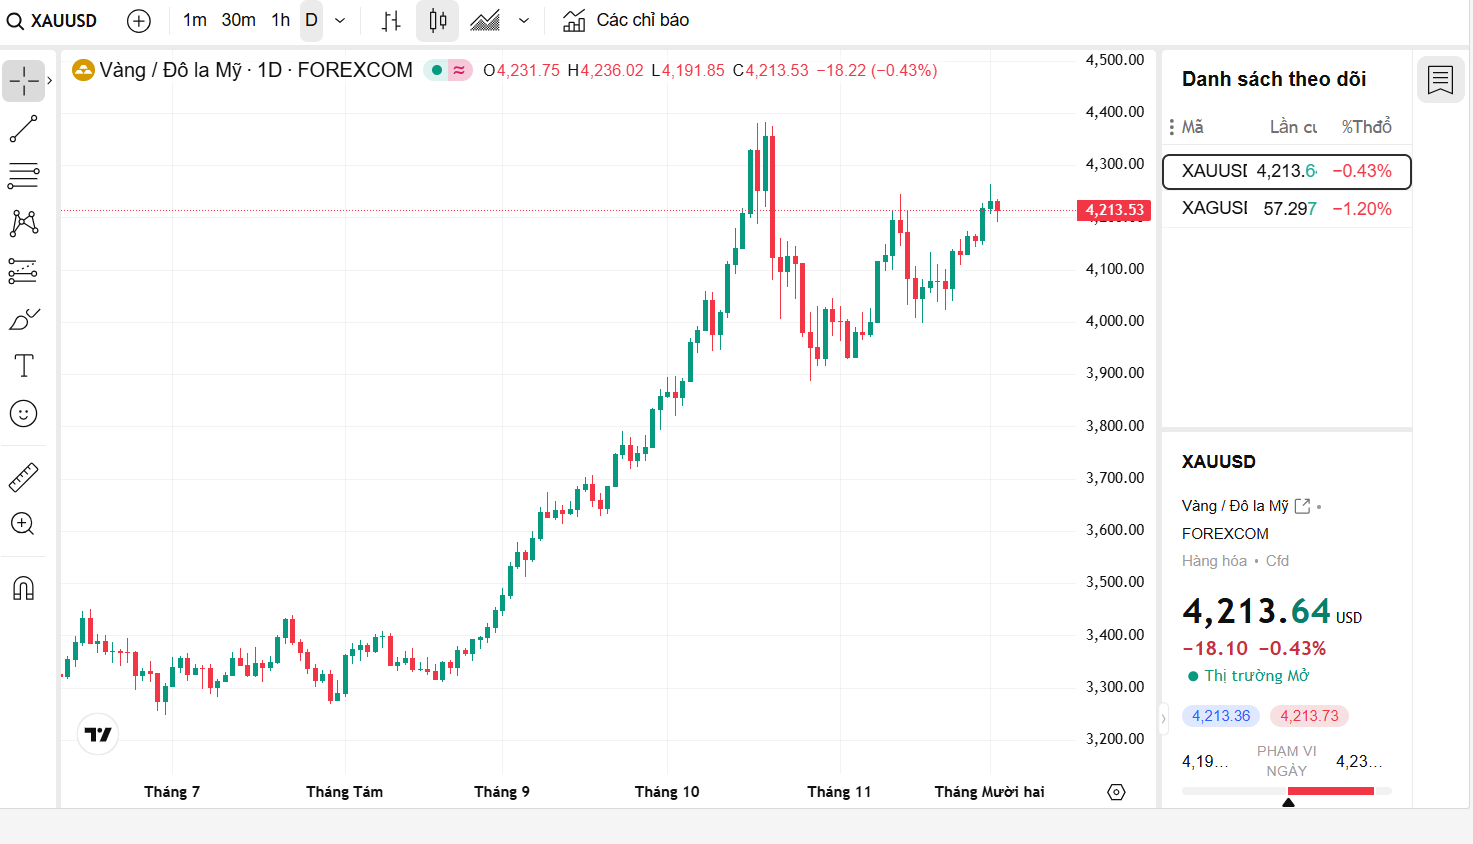The height and width of the screenshot is (844, 1473).
Task: Toggle the watchlist panel icon
Action: [1440, 80]
